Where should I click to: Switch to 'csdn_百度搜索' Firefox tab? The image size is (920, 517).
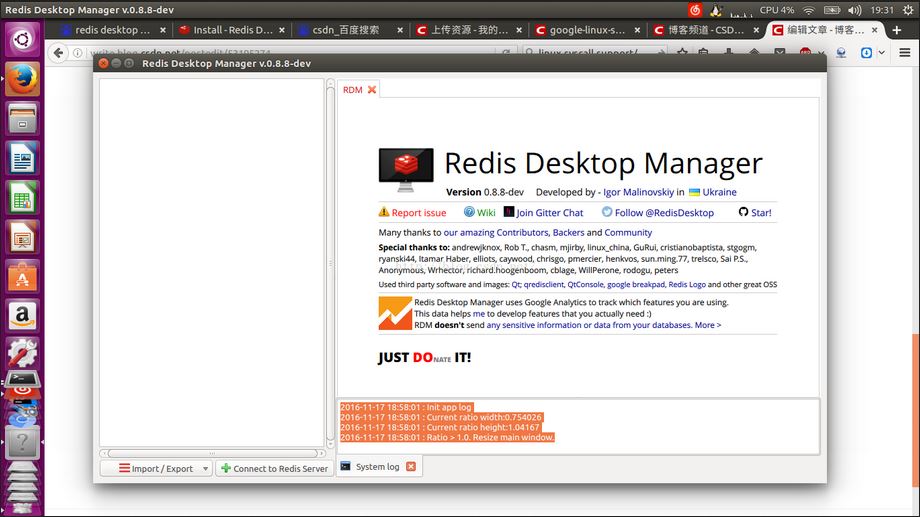point(351,29)
